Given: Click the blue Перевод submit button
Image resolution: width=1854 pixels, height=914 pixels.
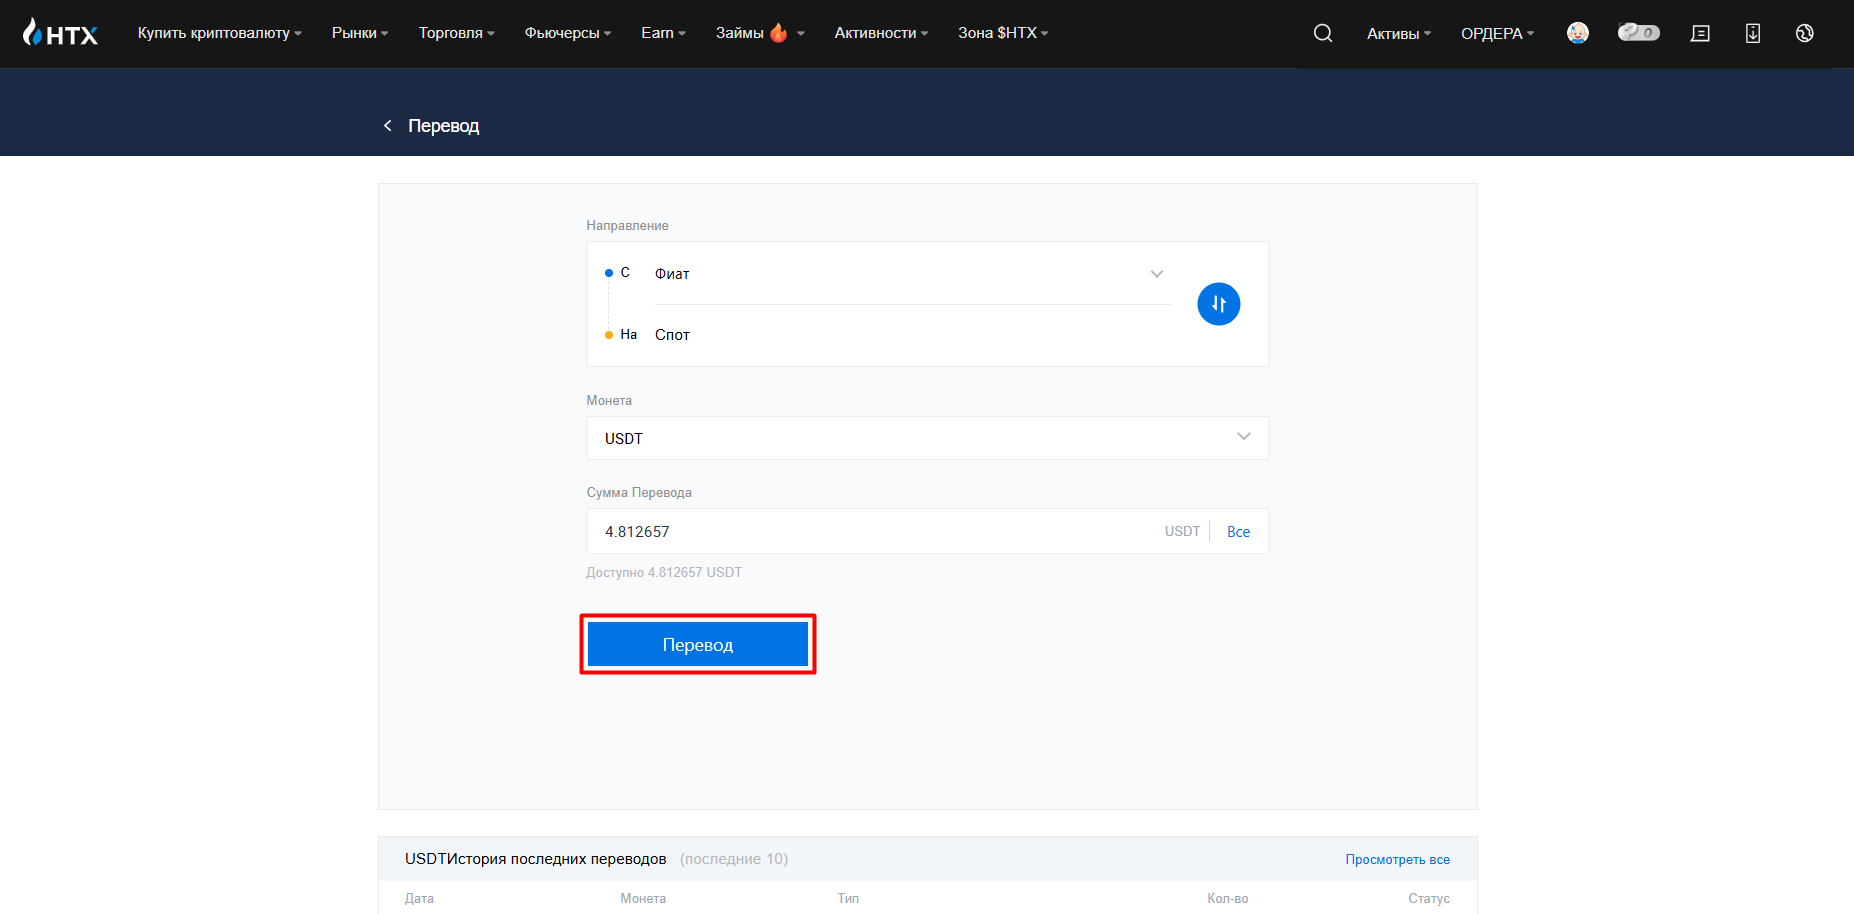Looking at the screenshot, I should coord(698,644).
